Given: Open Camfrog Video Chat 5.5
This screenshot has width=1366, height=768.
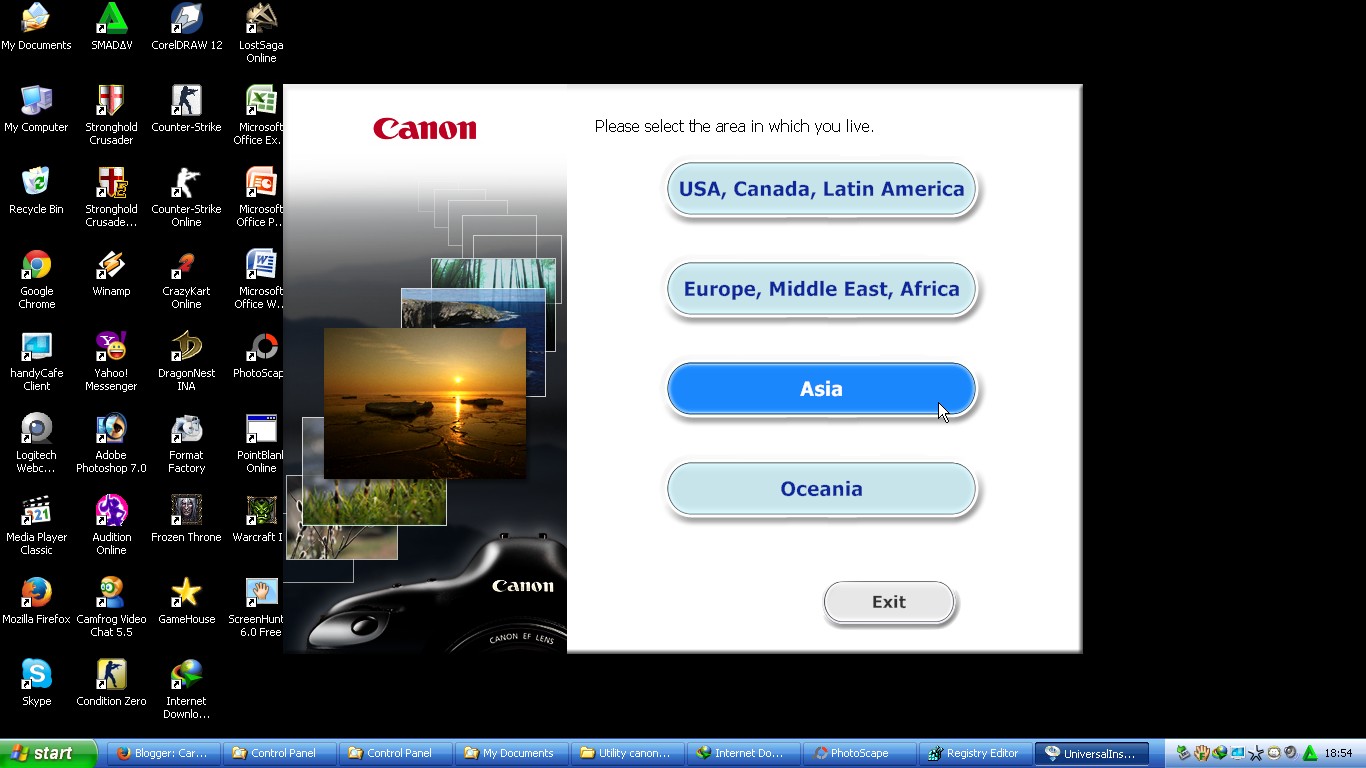Looking at the screenshot, I should pyautogui.click(x=111, y=608).
